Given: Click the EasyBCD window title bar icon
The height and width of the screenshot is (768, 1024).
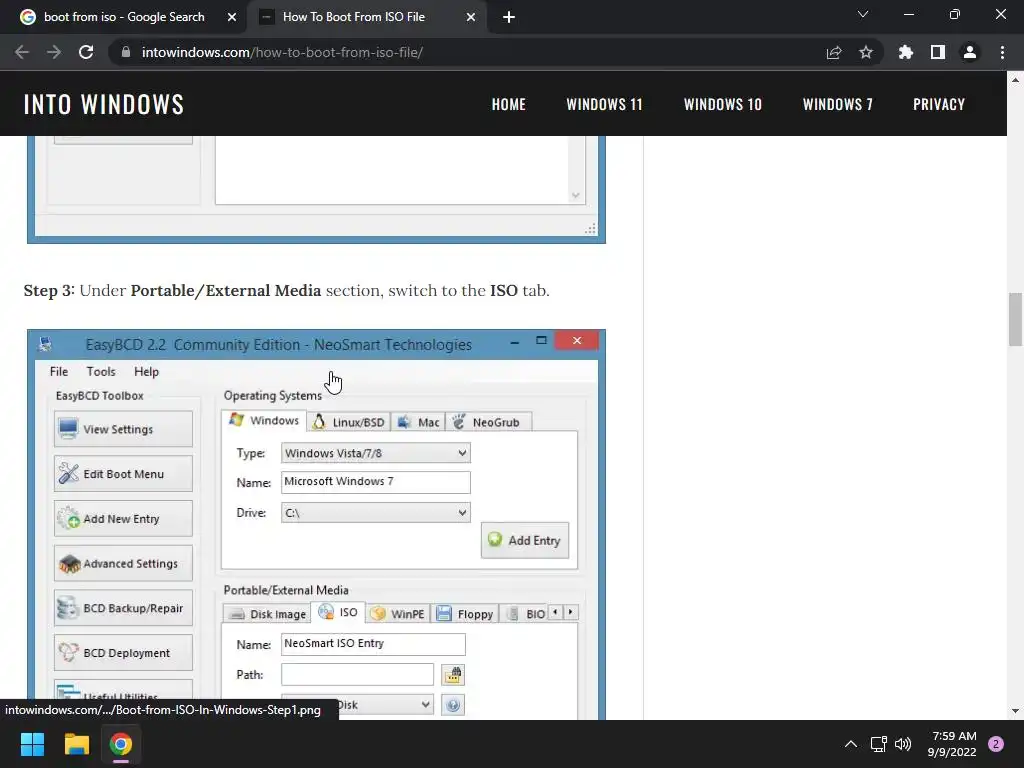Looking at the screenshot, I should point(45,344).
